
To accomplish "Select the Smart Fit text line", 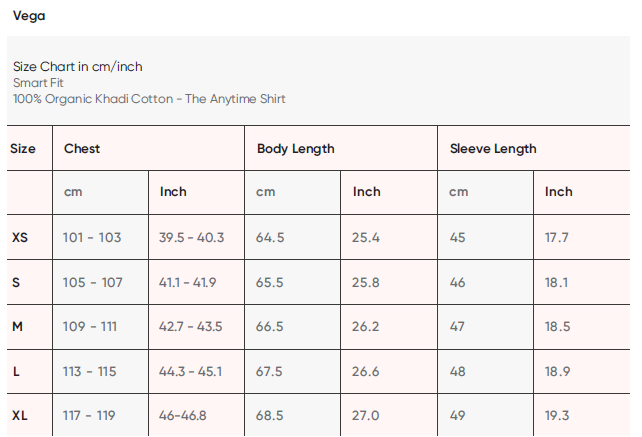I will [38, 83].
